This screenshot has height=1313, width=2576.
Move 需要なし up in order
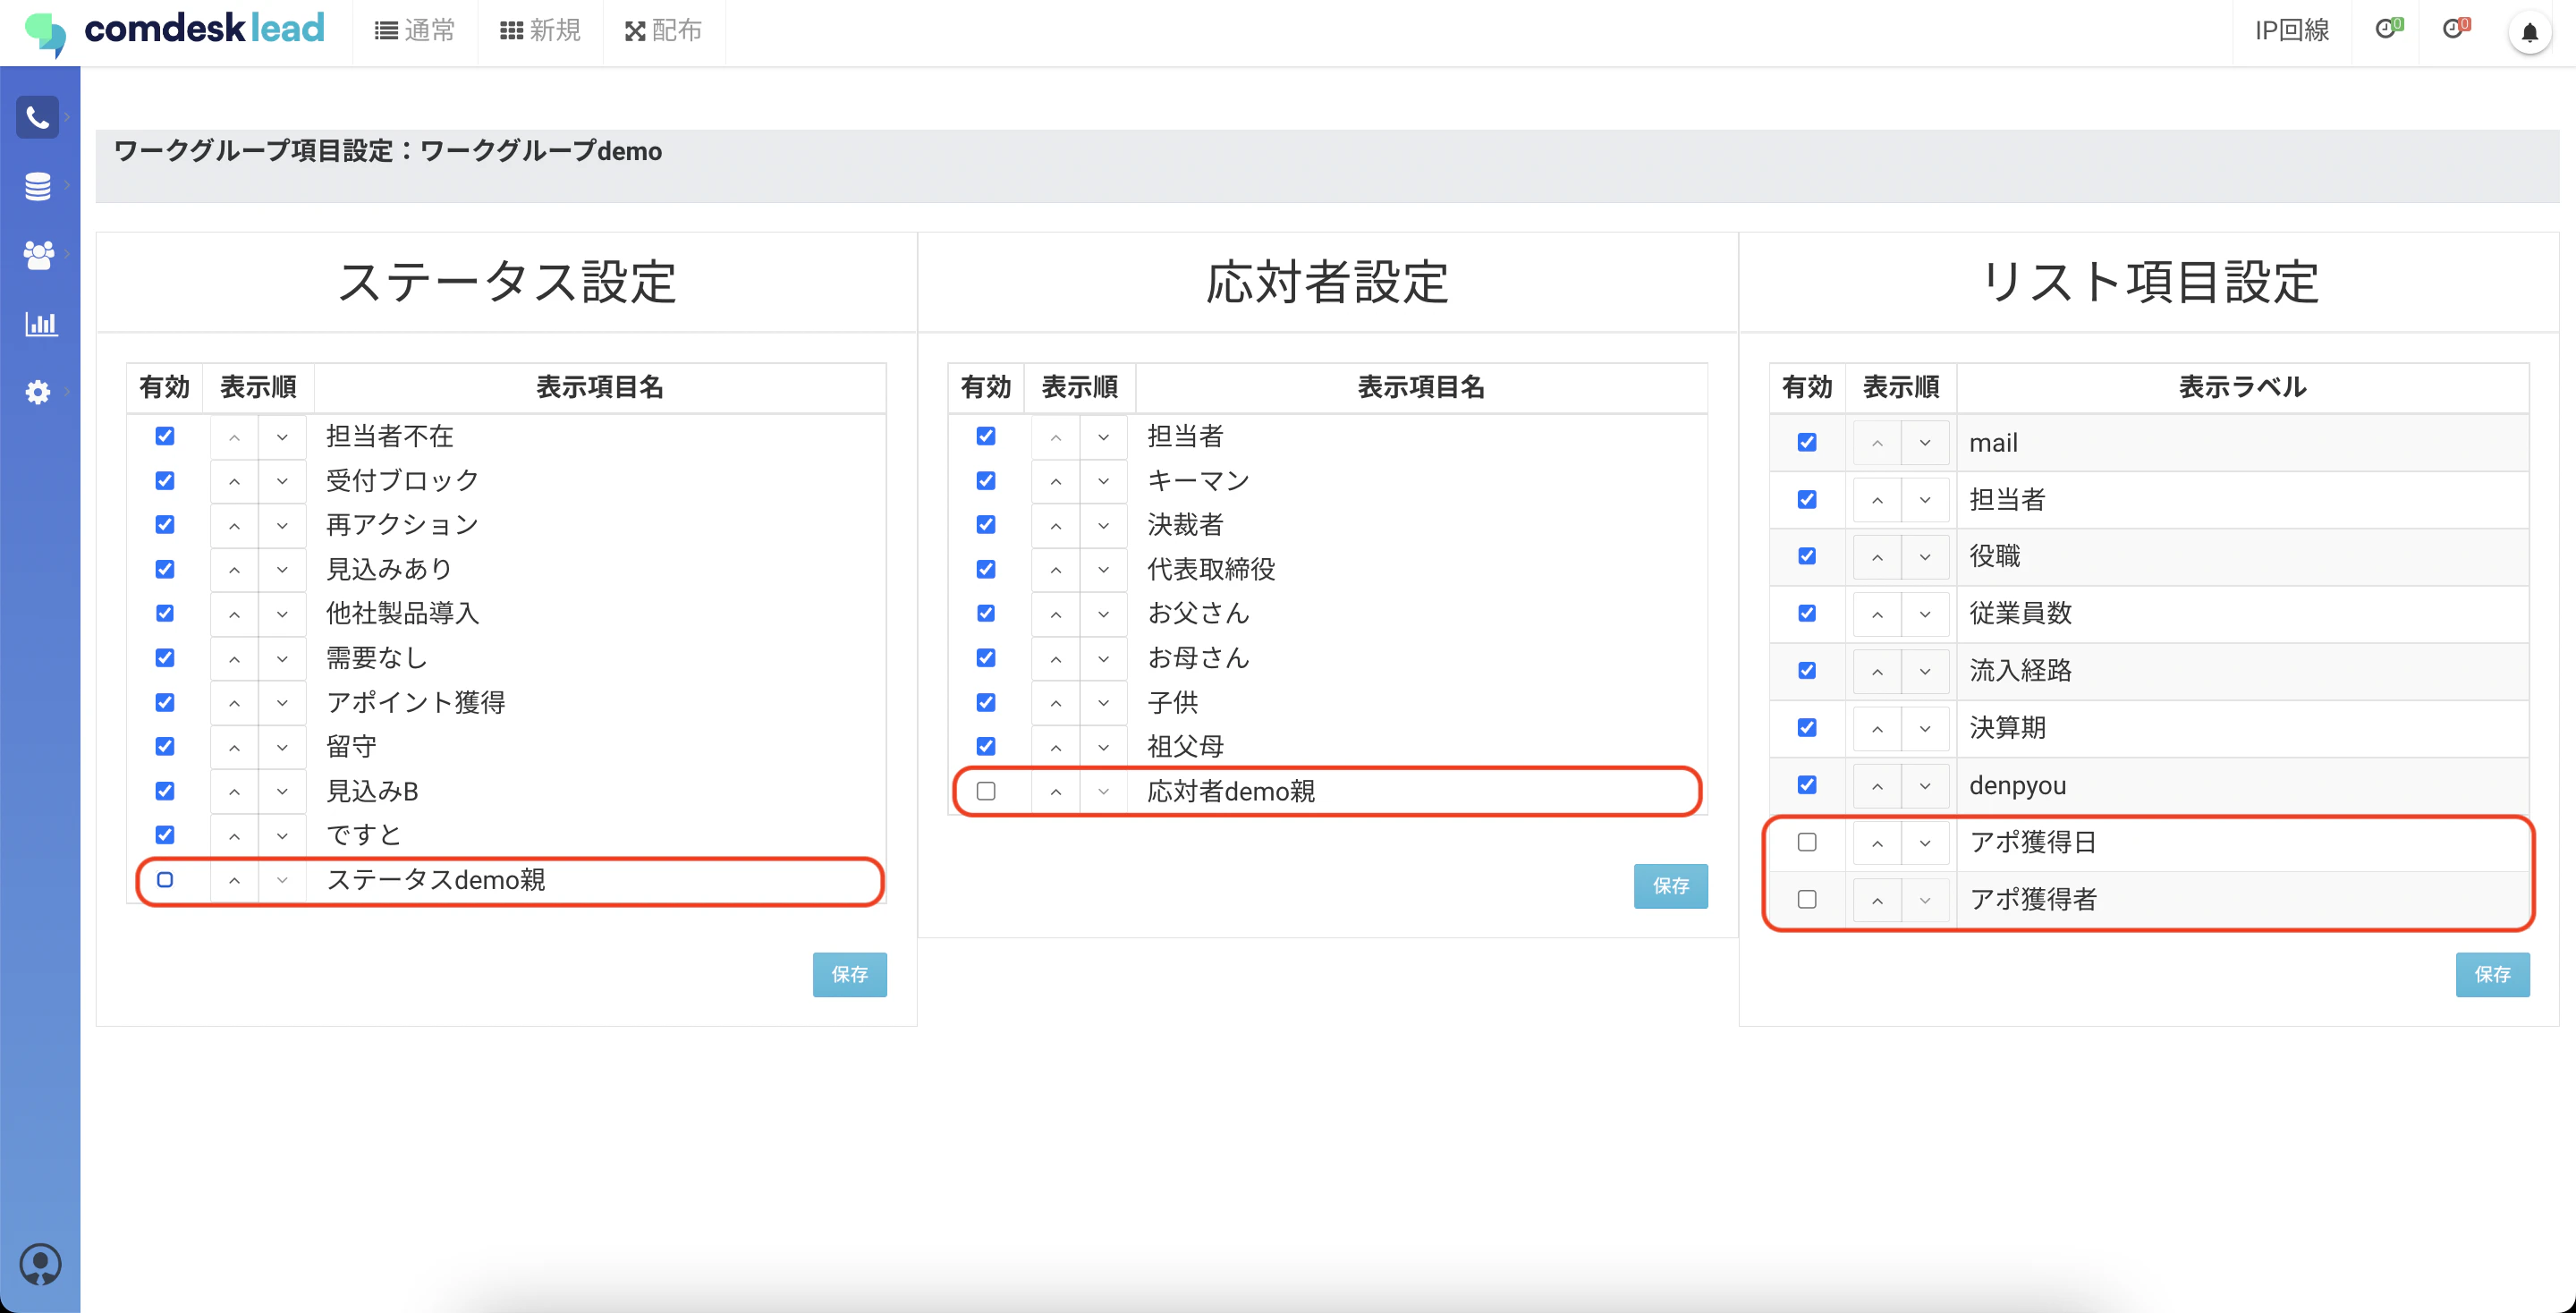pos(234,658)
